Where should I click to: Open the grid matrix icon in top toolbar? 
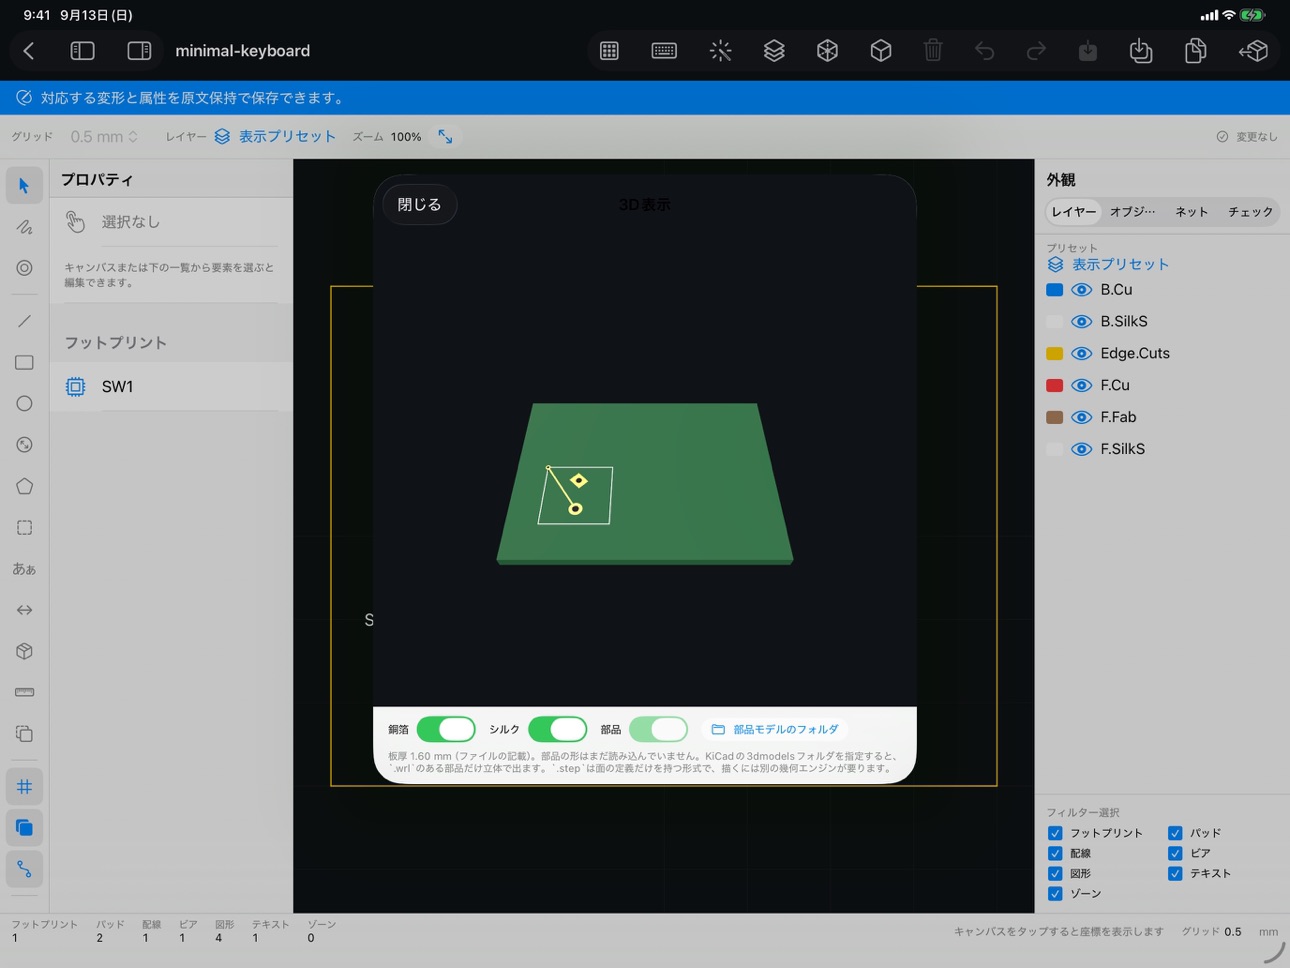(609, 51)
